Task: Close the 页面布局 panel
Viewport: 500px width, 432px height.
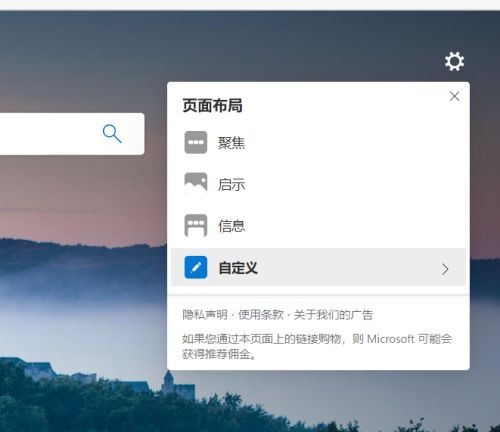Action: pyautogui.click(x=454, y=96)
